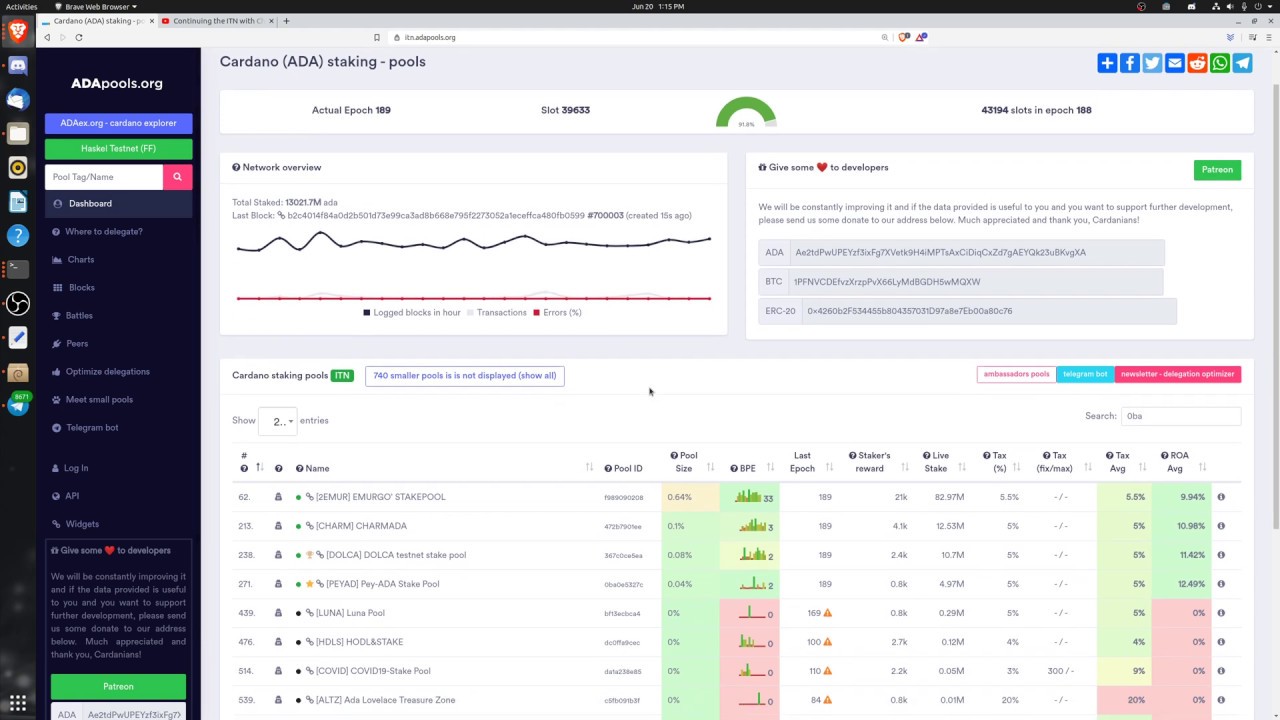Reload the current page
1280x720 pixels.
pos(79,37)
